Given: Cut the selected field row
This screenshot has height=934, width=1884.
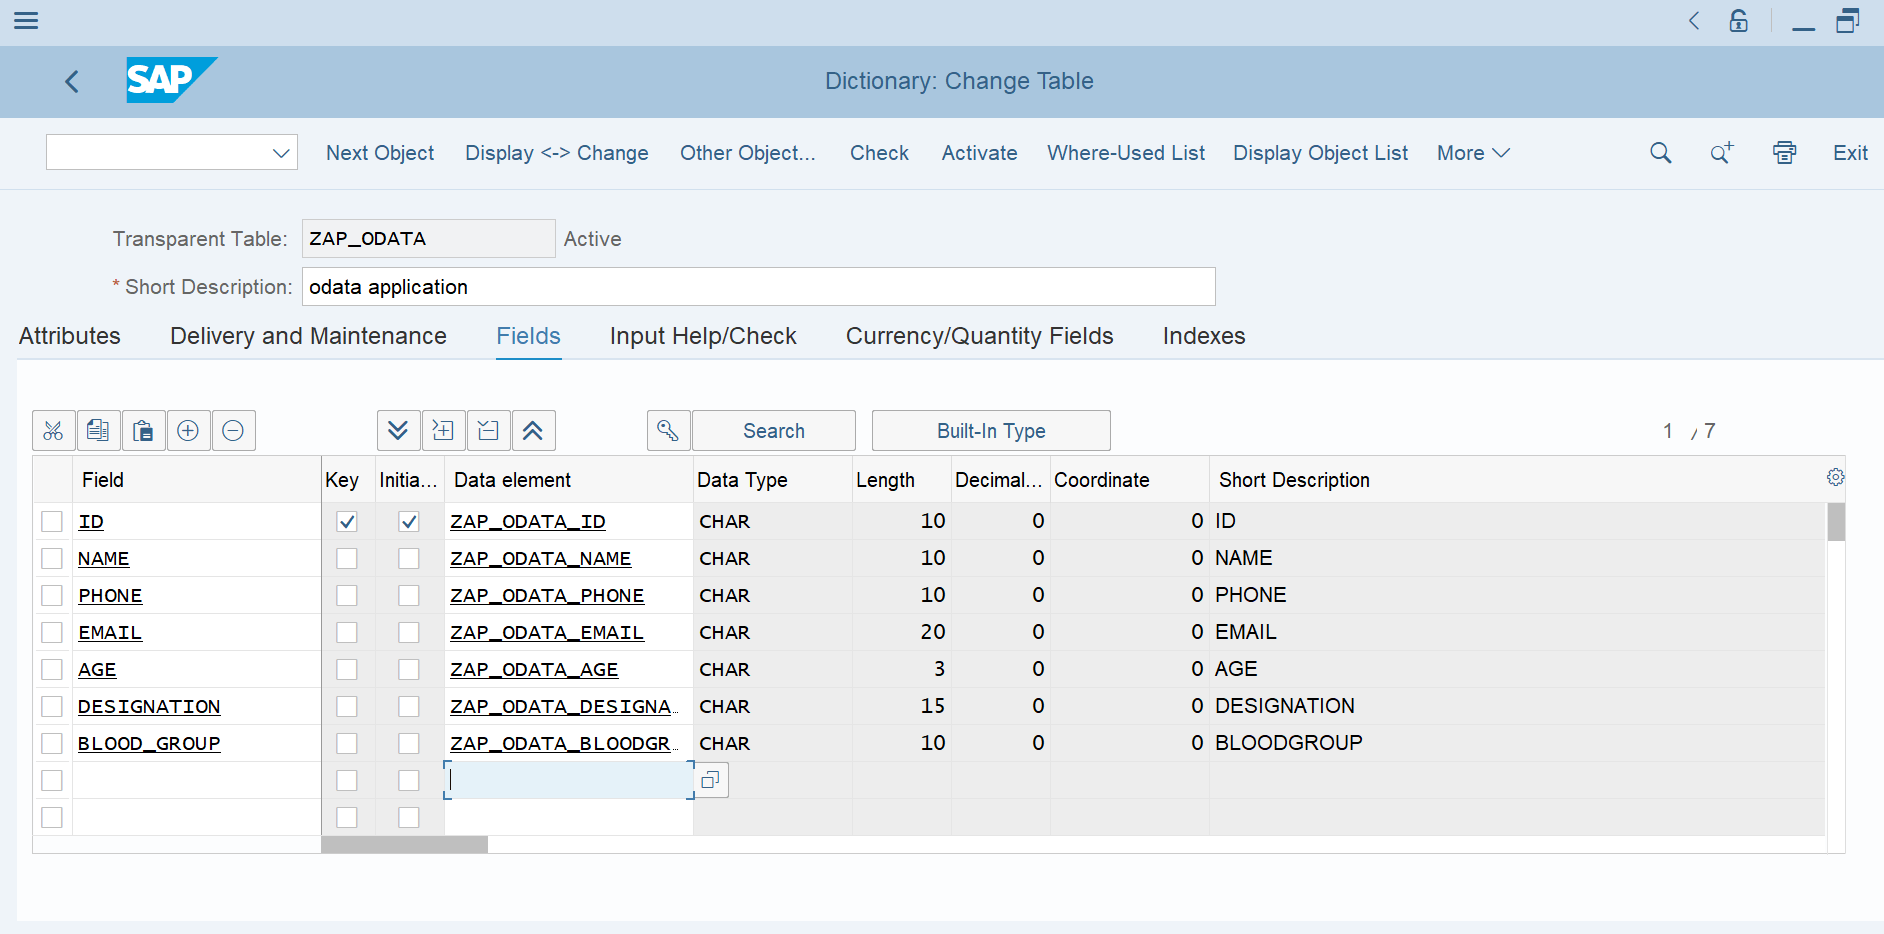Looking at the screenshot, I should 53,430.
